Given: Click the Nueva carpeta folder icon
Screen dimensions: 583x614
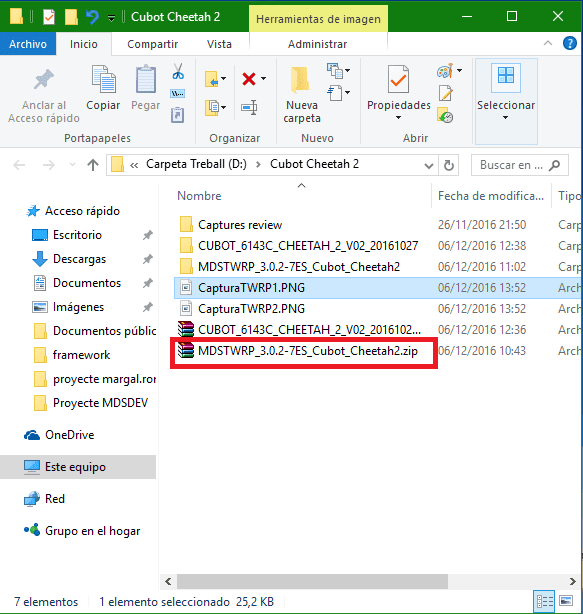Looking at the screenshot, I should 300,79.
